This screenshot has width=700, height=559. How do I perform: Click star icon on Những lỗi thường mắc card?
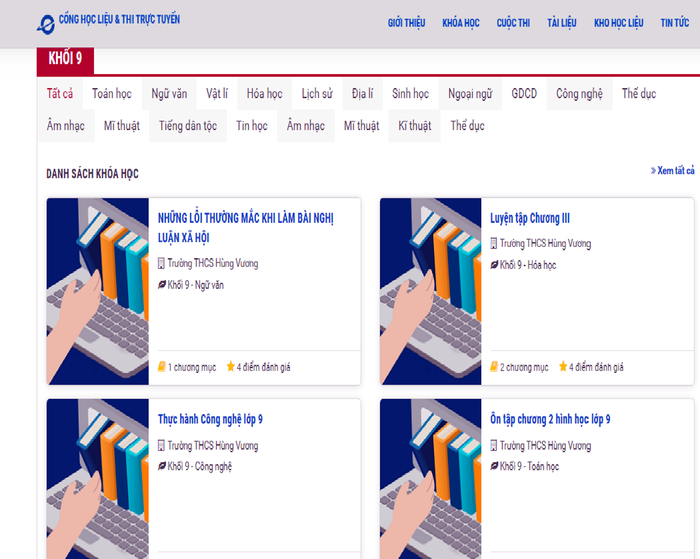point(231,367)
